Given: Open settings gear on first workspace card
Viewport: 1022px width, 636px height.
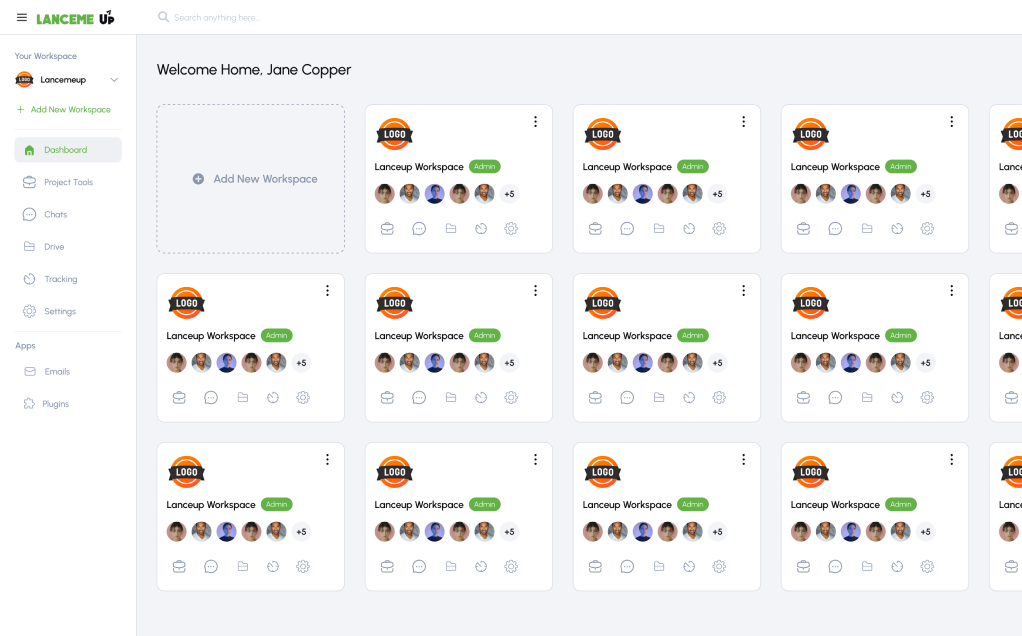Looking at the screenshot, I should pos(511,229).
